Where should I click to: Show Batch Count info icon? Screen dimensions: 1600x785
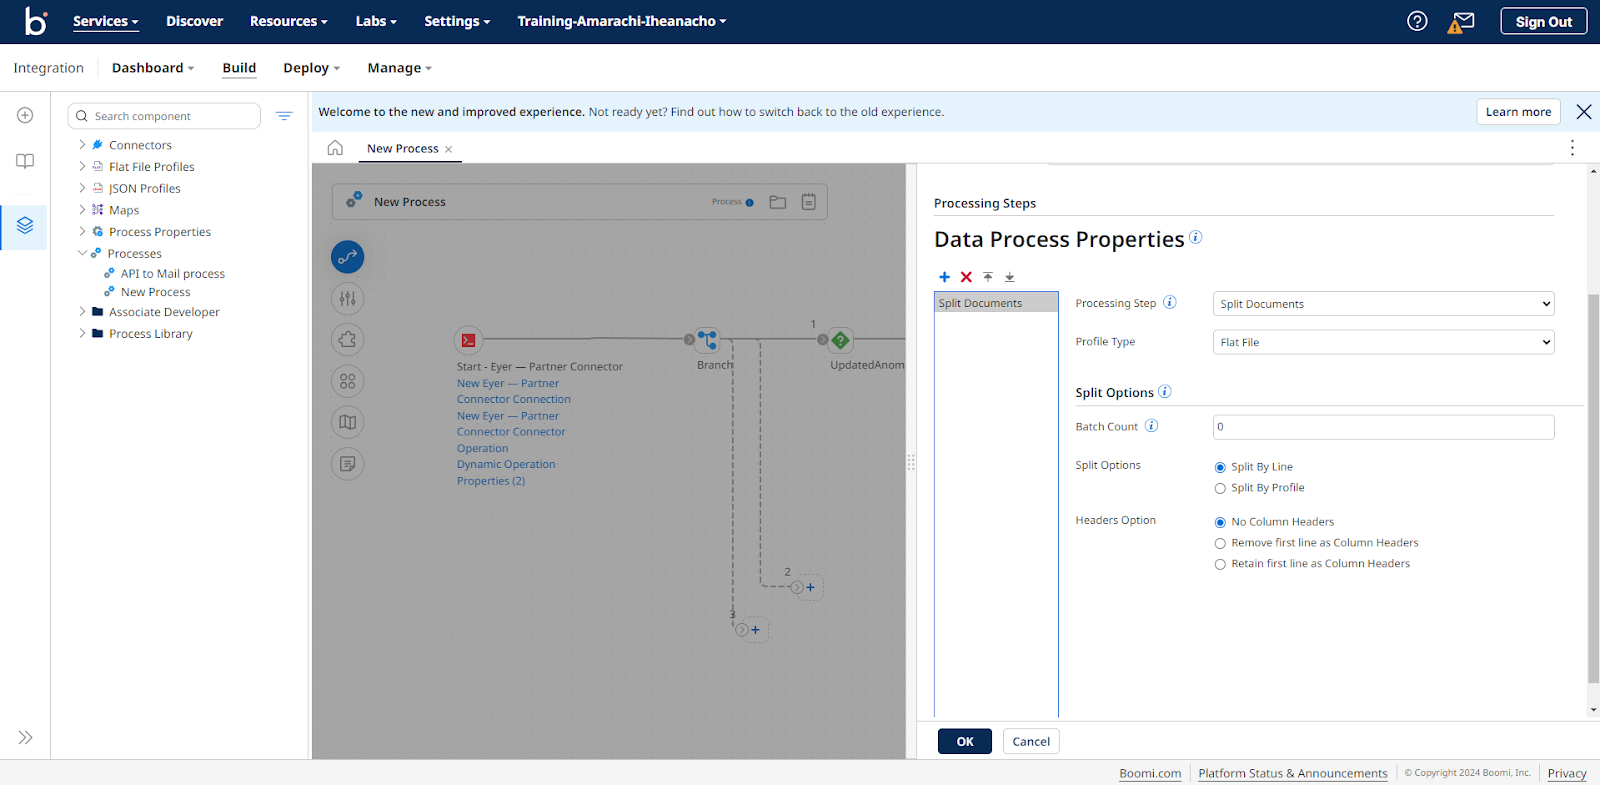click(x=1151, y=426)
